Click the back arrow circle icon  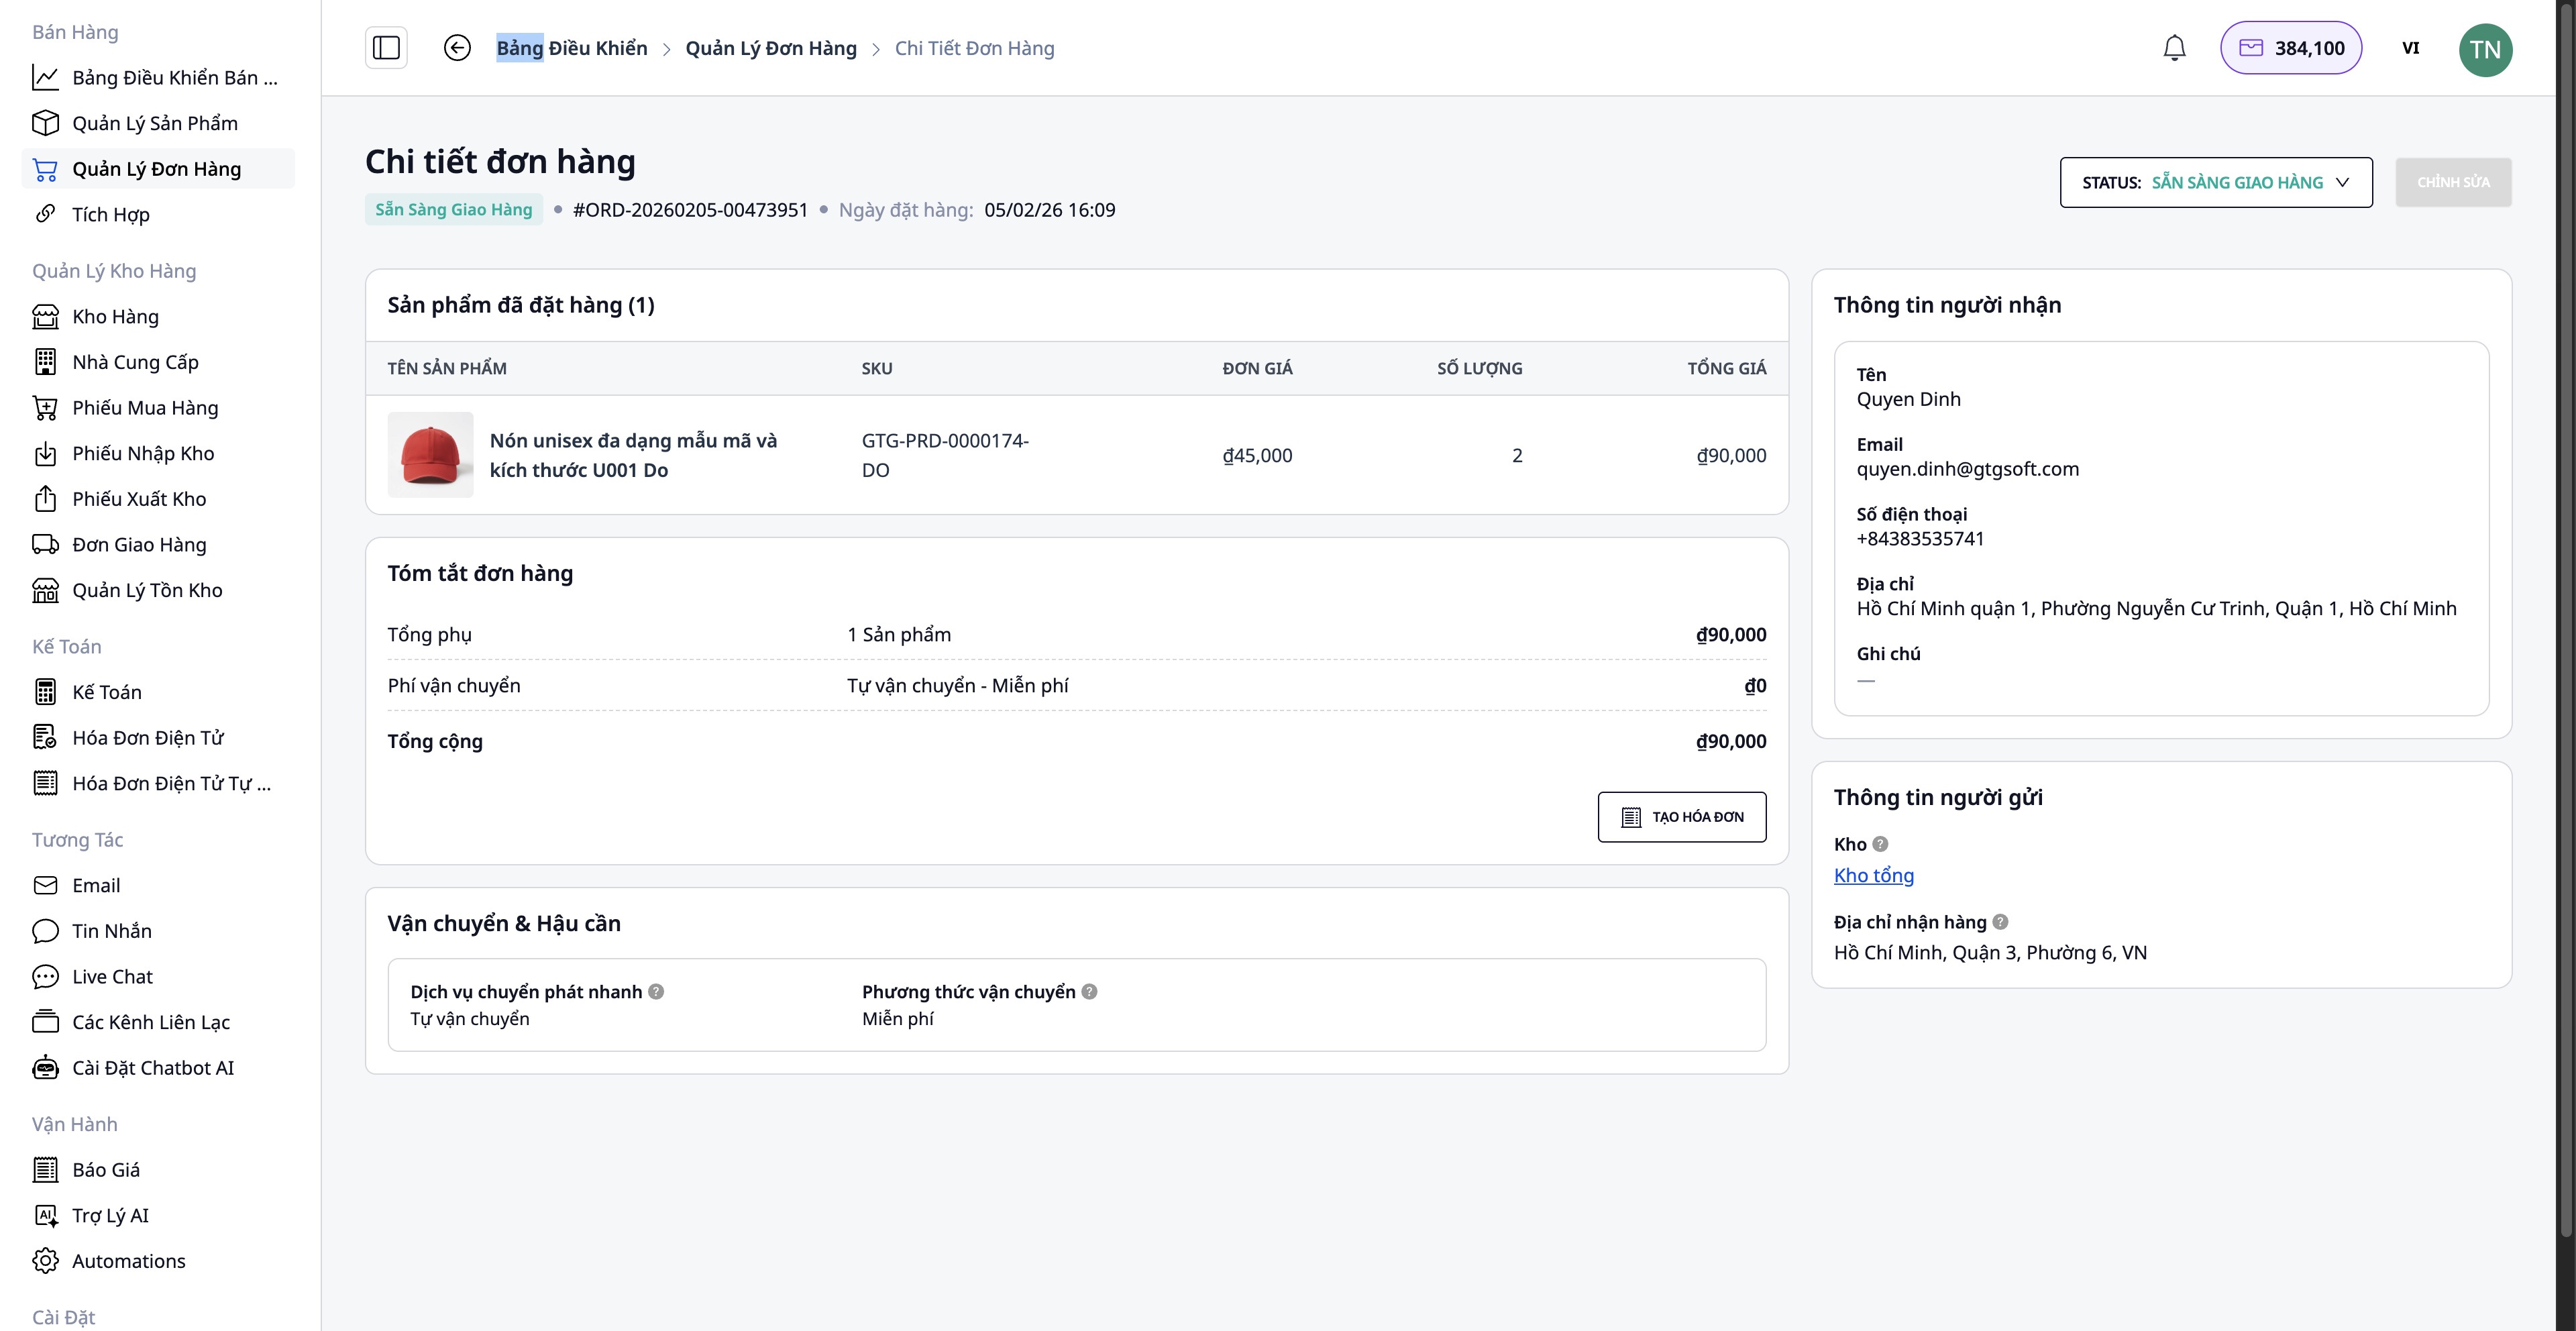457,48
